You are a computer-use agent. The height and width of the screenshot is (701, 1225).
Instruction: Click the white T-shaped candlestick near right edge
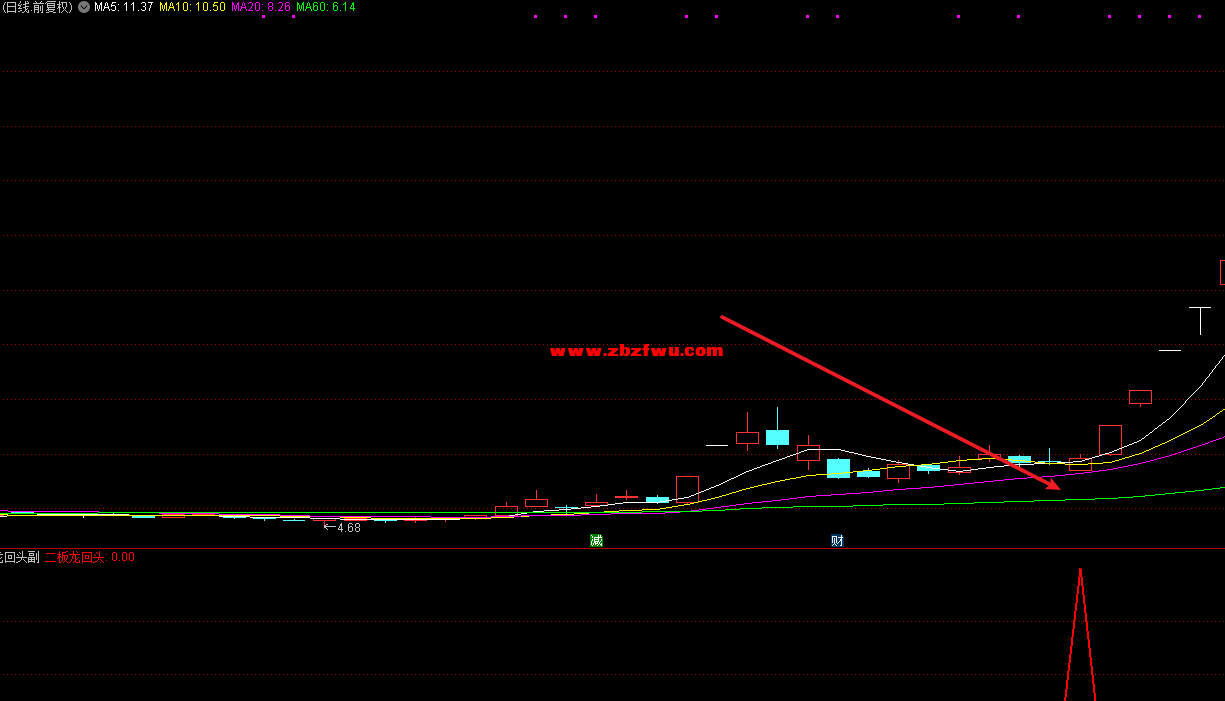[x=1200, y=318]
